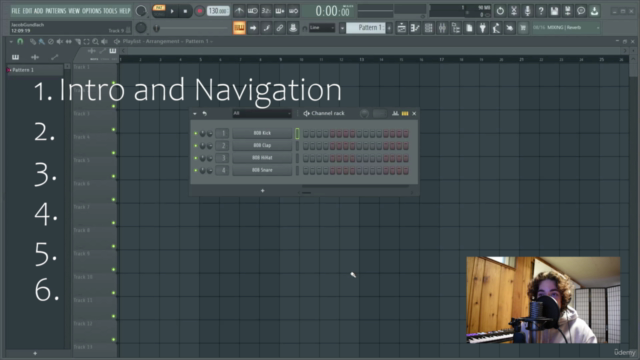Toggle the countdown before recording icon
The height and width of the screenshot is (360, 640).
click(266, 11)
